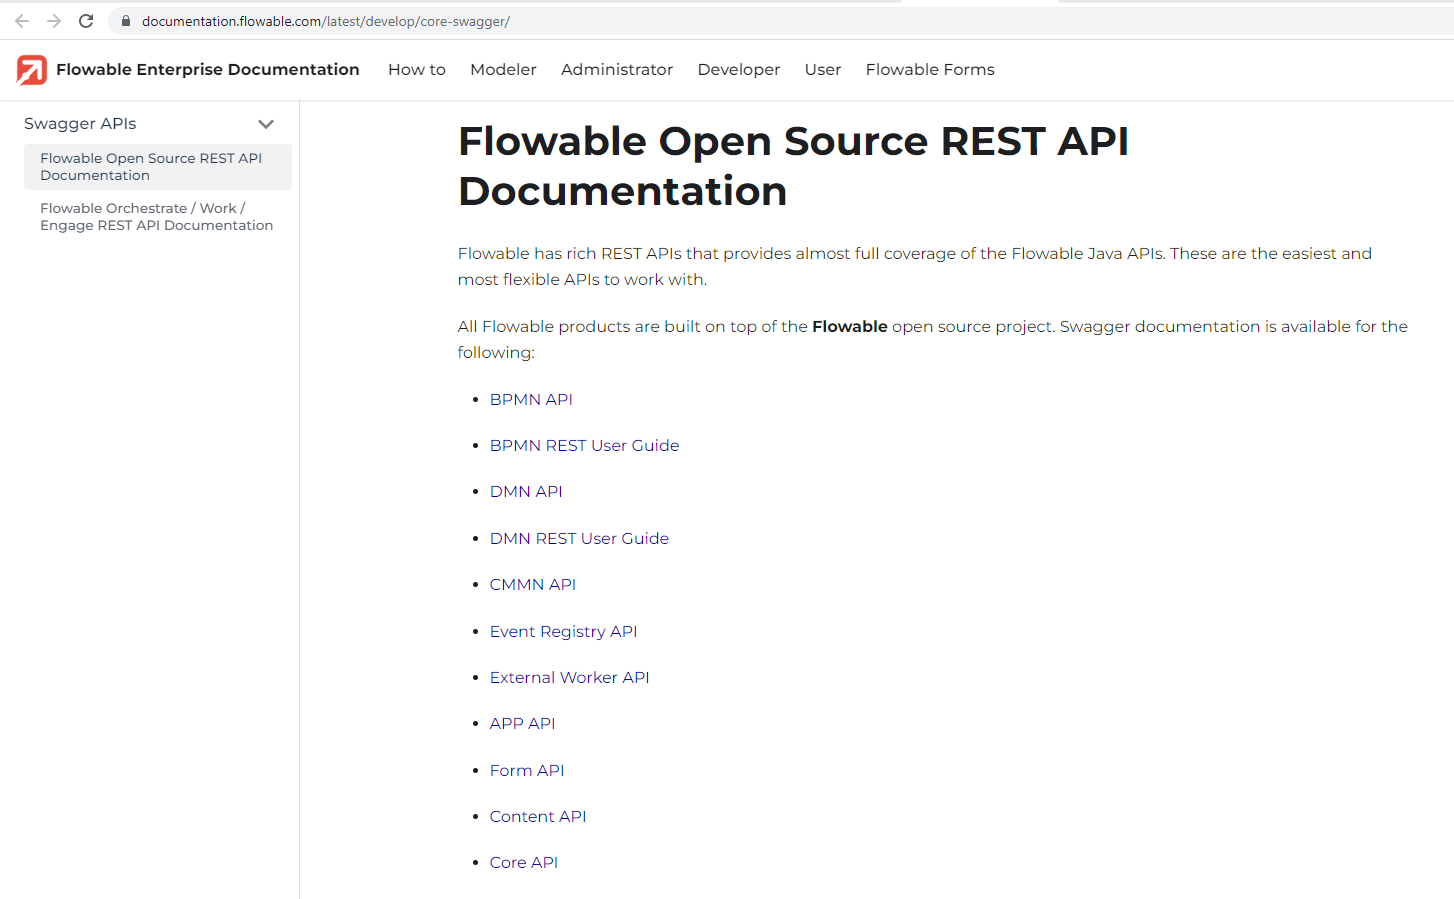Open the DMN REST User Guide link

click(579, 538)
